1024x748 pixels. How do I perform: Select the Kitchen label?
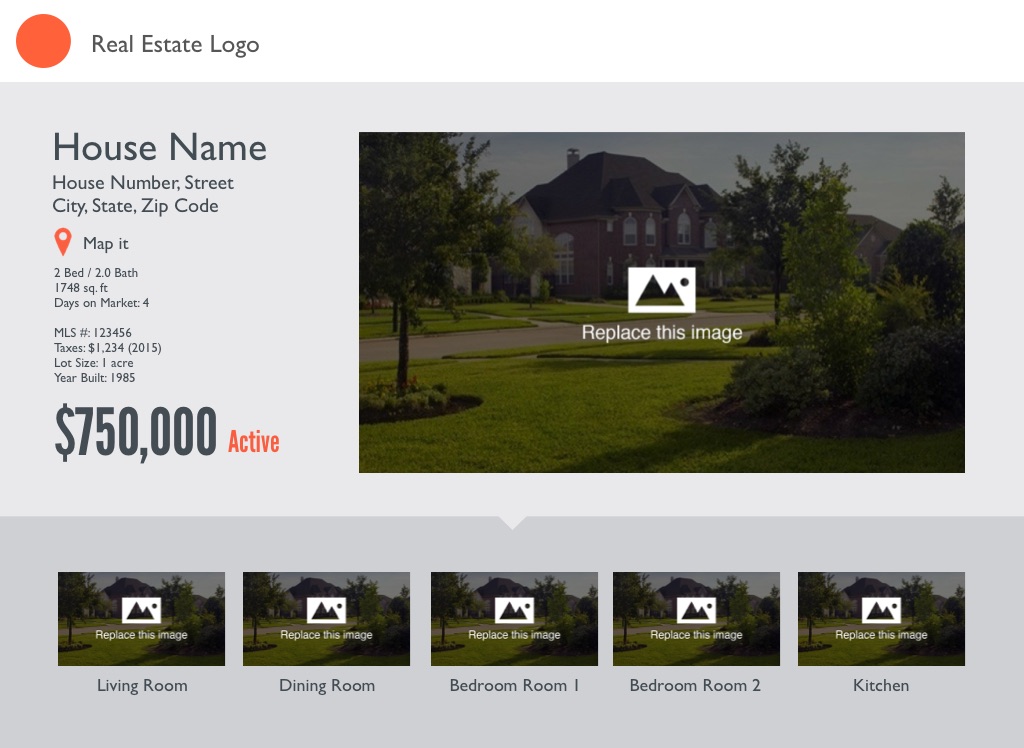tap(881, 686)
